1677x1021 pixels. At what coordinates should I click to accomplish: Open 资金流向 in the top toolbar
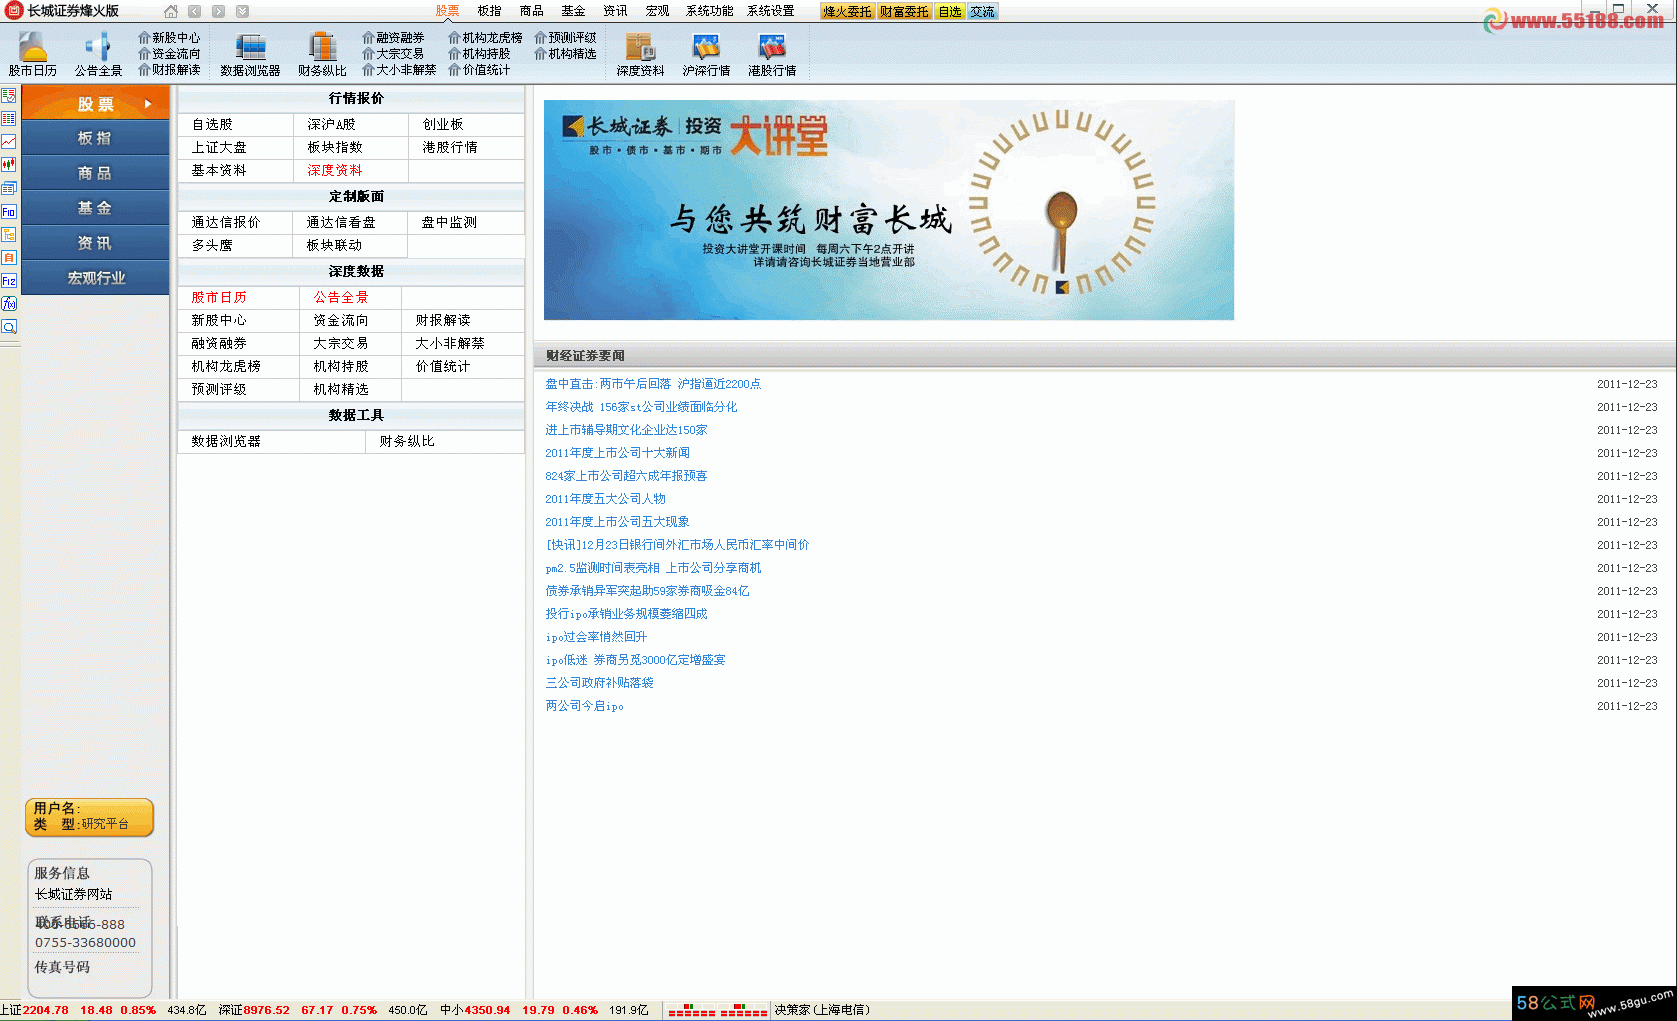pyautogui.click(x=169, y=54)
